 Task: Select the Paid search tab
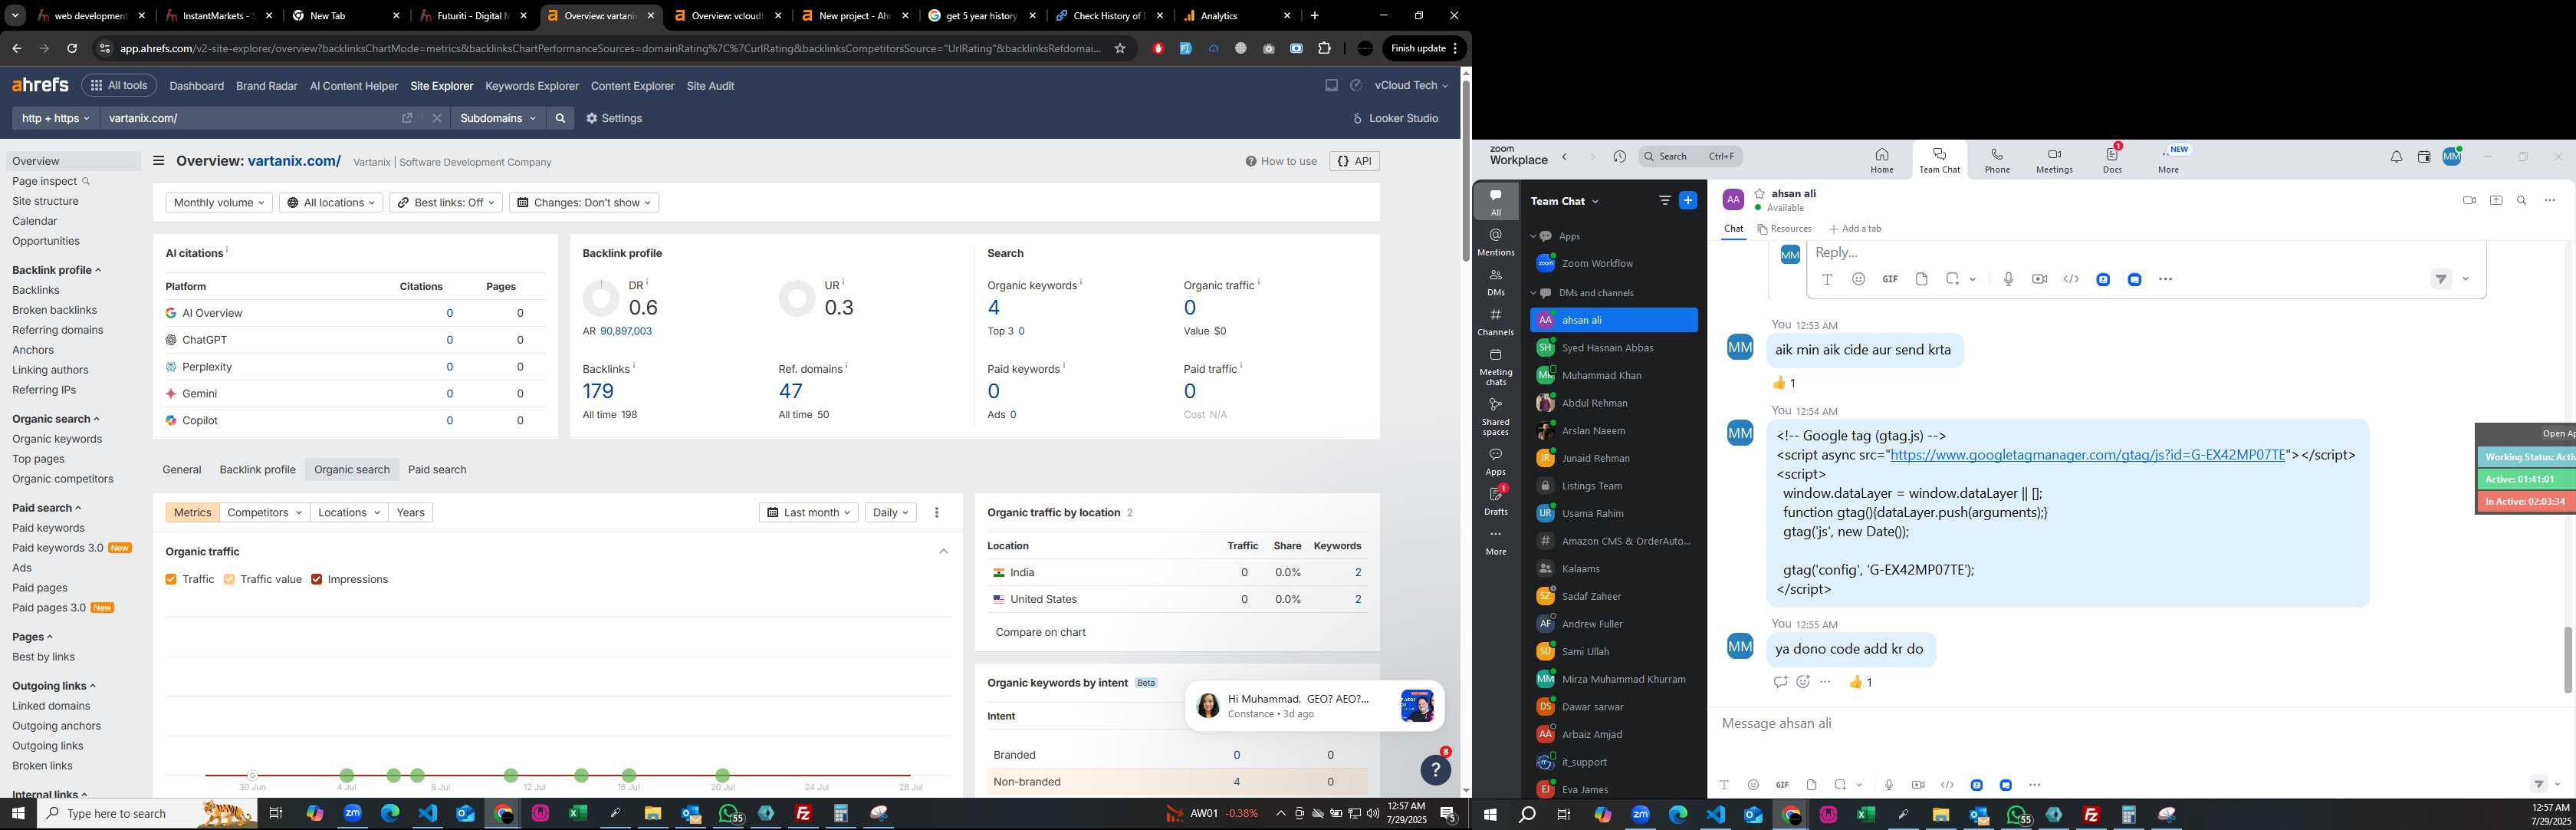[x=437, y=469]
